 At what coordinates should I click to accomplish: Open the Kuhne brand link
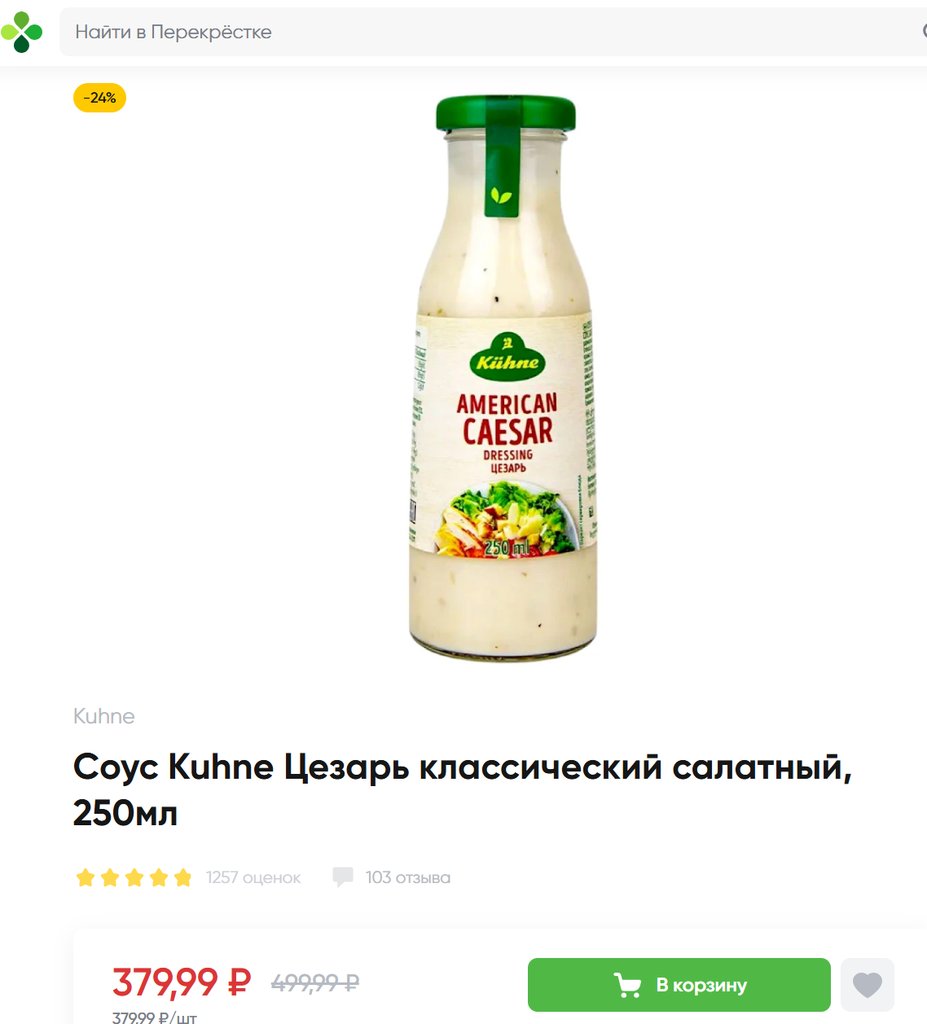tap(104, 716)
